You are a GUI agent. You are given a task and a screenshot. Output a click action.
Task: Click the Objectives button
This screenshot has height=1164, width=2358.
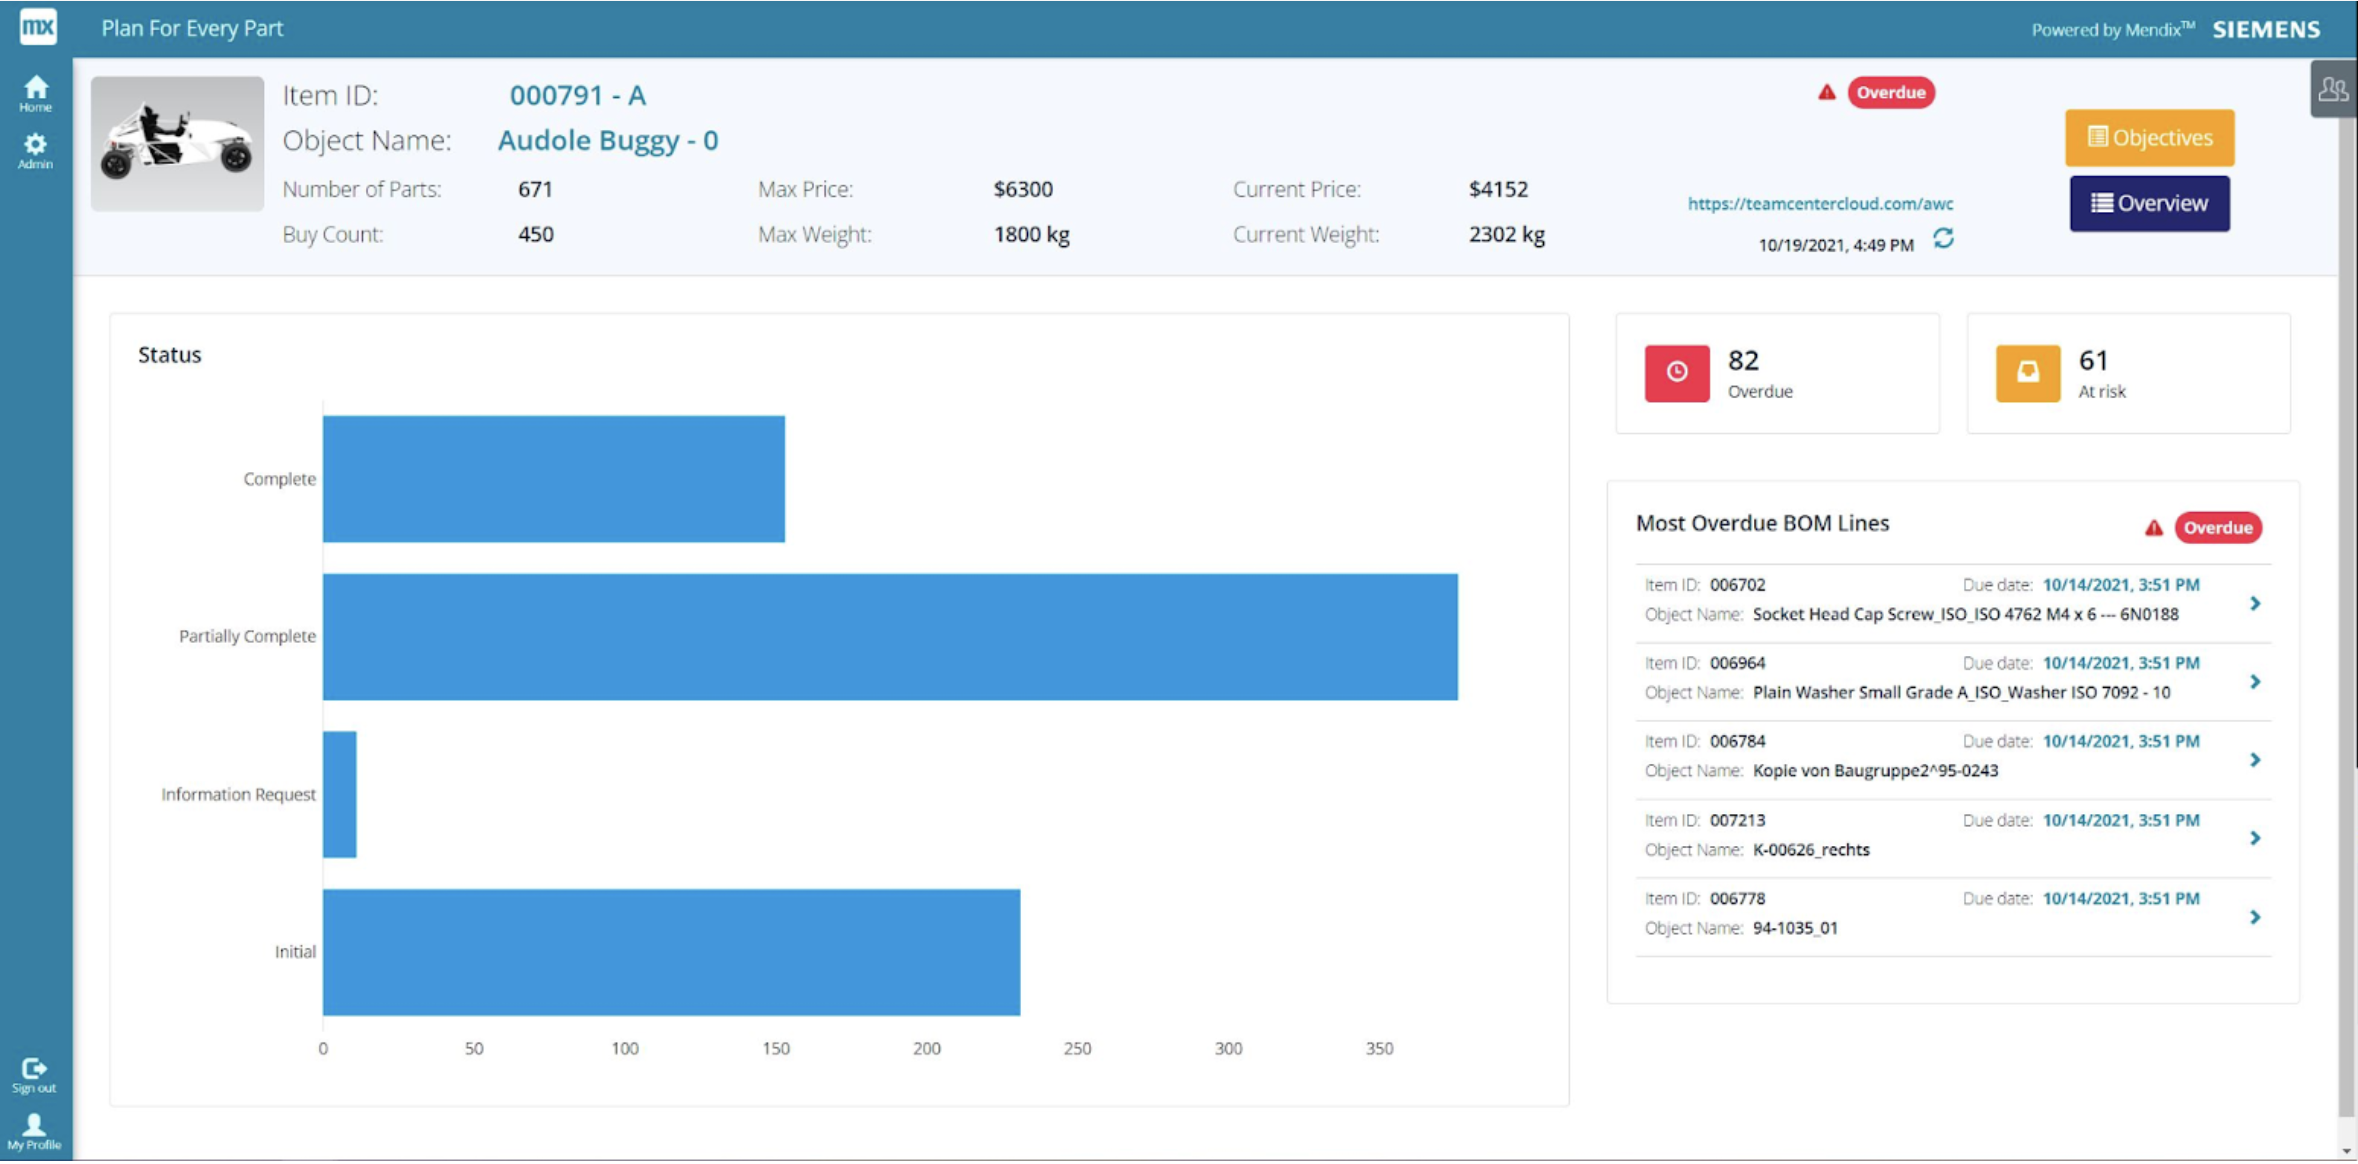coord(2149,138)
